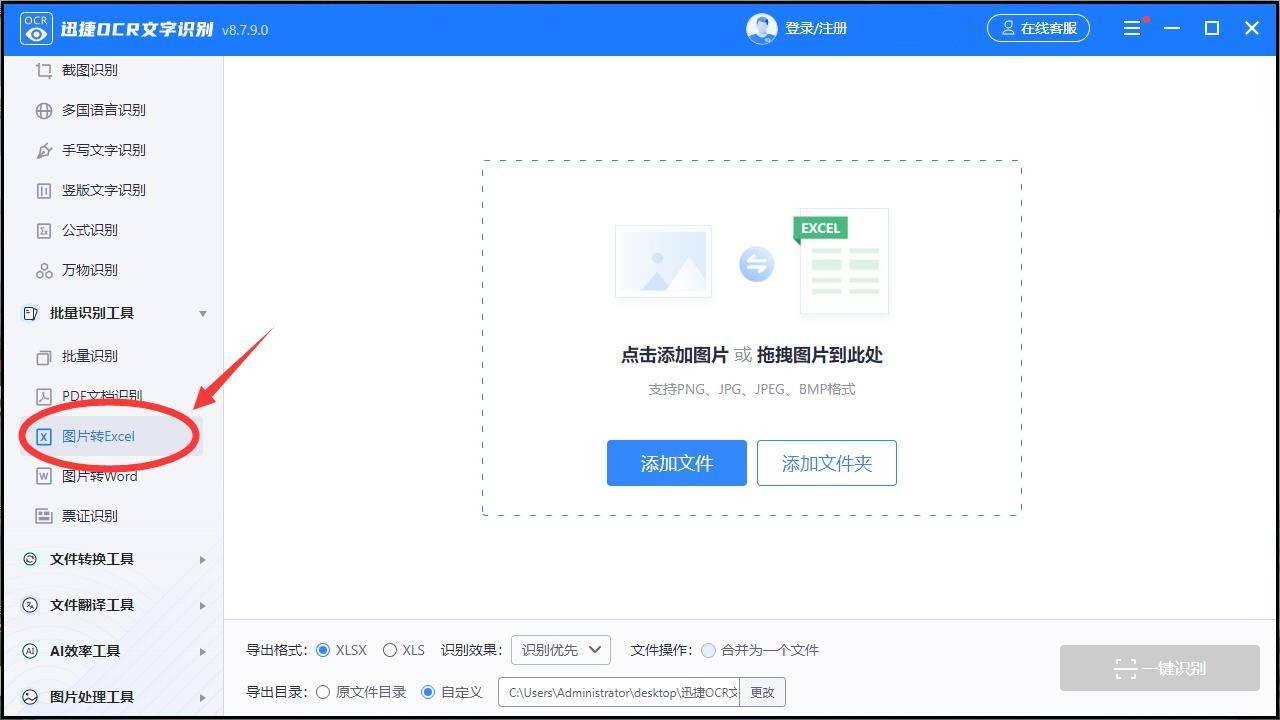Open 在线客服 support button

click(x=1038, y=29)
